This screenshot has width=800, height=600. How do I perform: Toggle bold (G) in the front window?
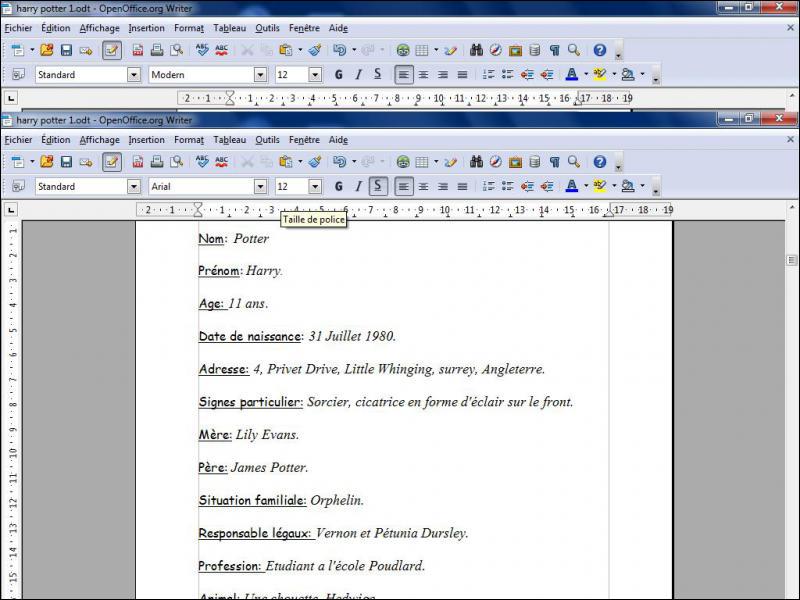338,186
